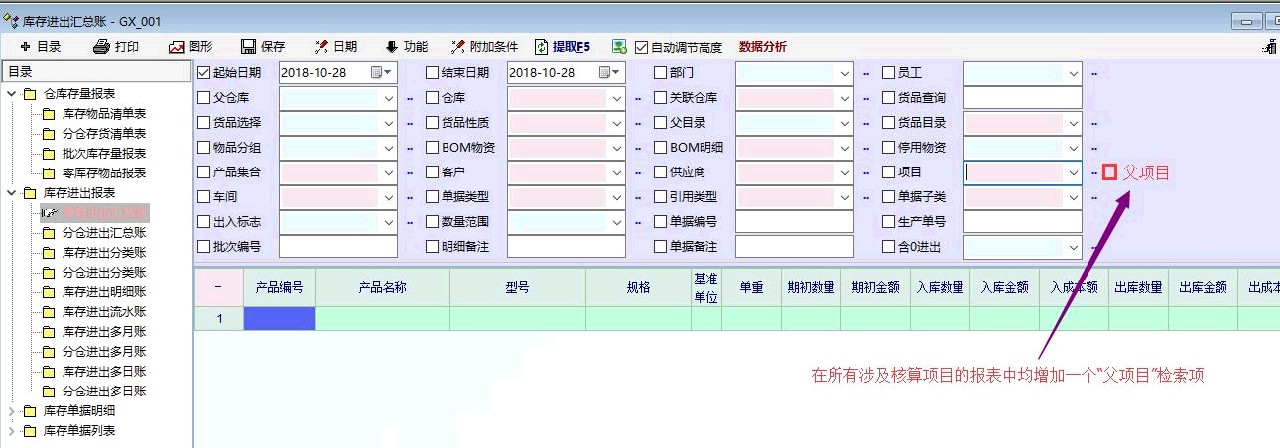Click the 打印 (Print) toolbar icon
Screen dimensions: 1280x448
101,47
